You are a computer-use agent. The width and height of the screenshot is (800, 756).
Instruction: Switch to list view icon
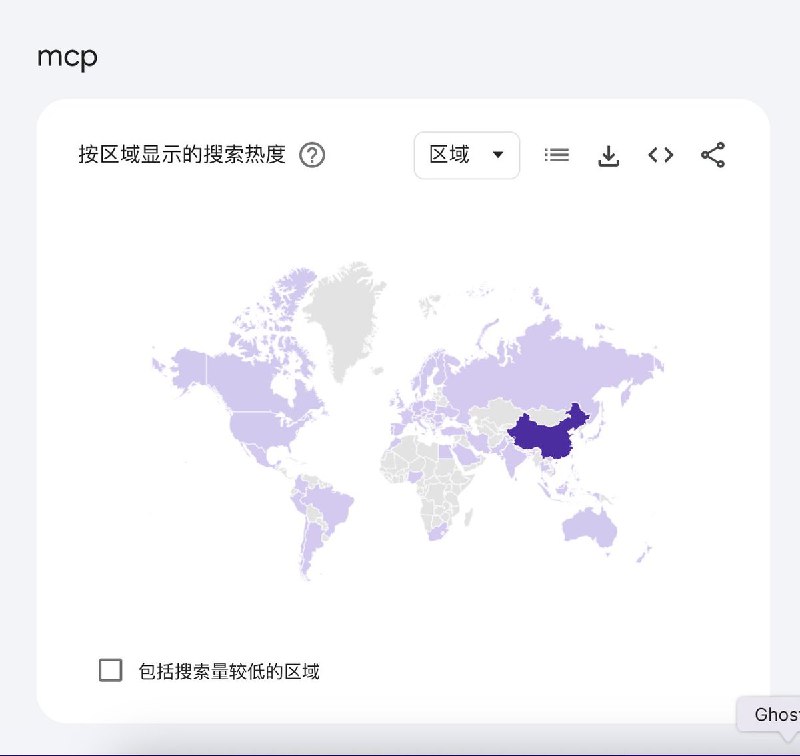click(x=557, y=155)
